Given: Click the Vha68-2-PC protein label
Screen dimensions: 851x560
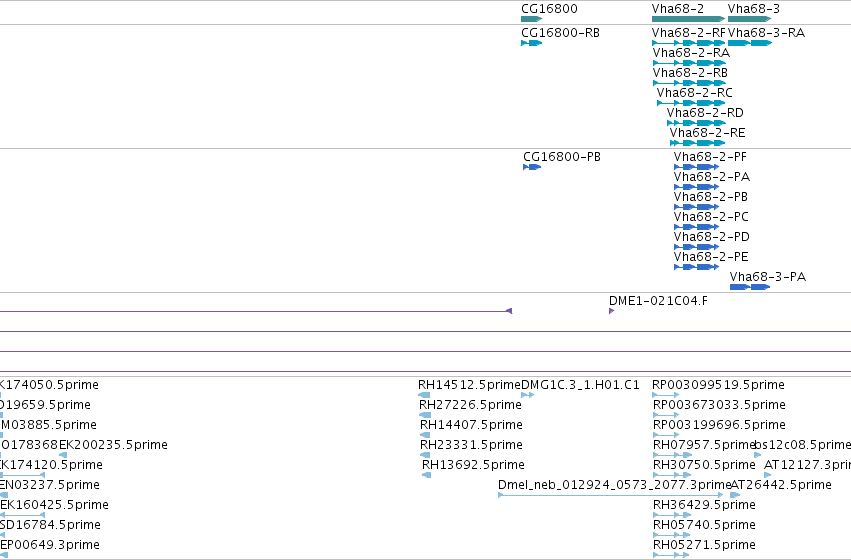Looking at the screenshot, I should [711, 217].
